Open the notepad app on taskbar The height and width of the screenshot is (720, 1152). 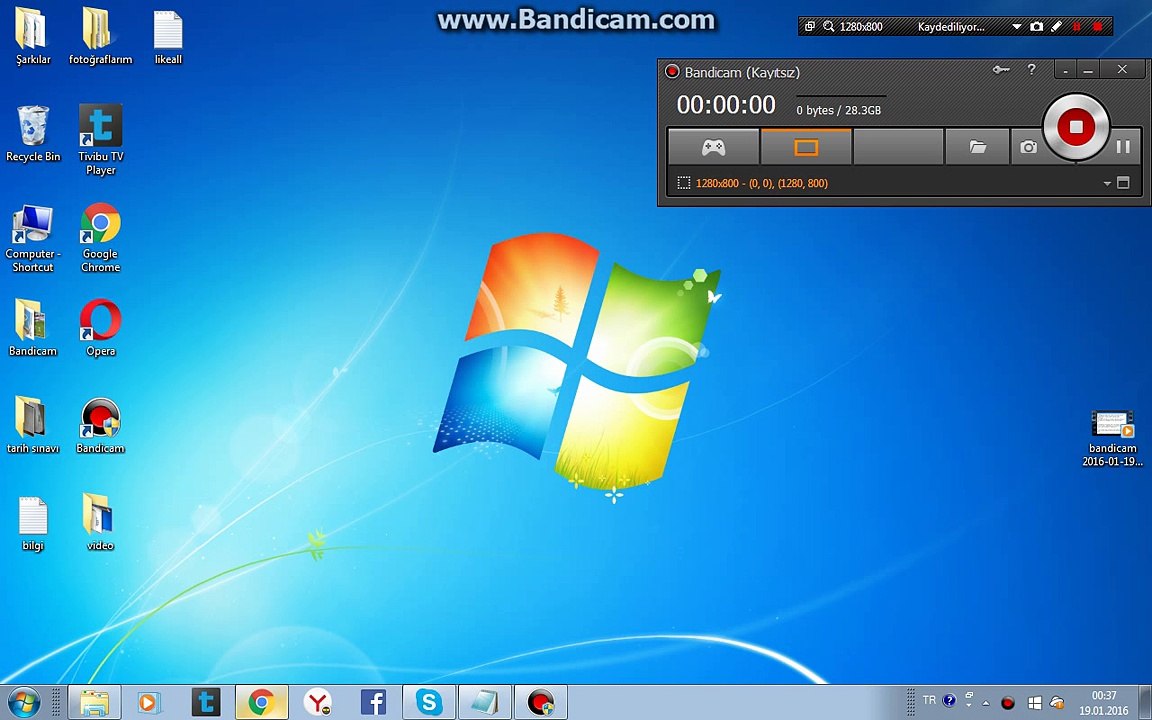[485, 702]
